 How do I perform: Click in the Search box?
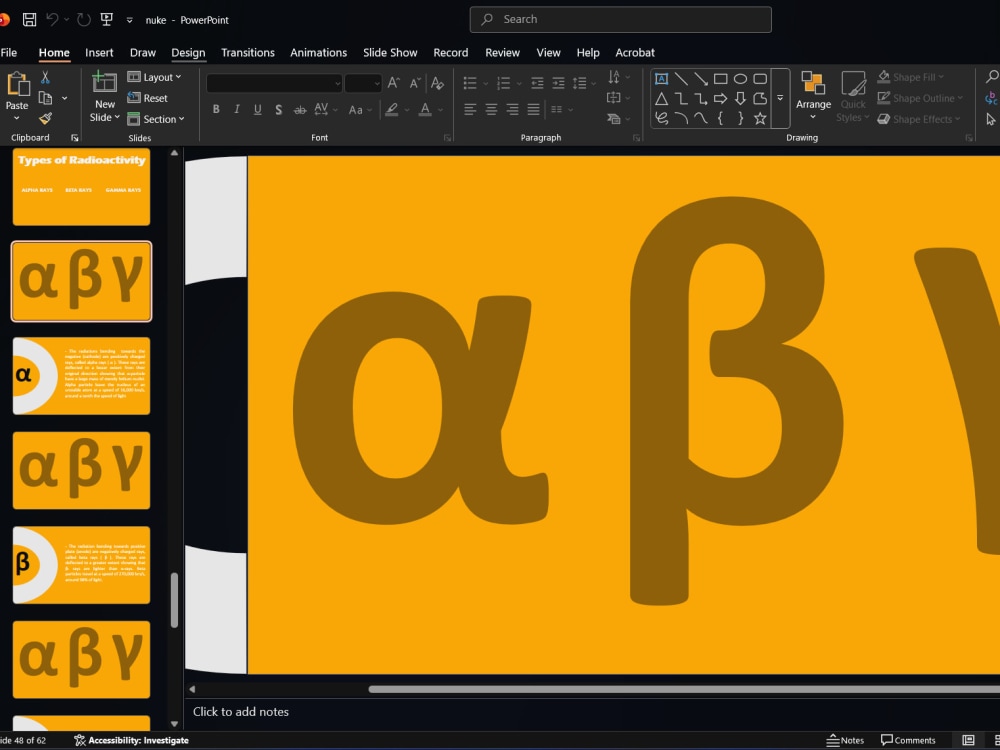[x=621, y=19]
